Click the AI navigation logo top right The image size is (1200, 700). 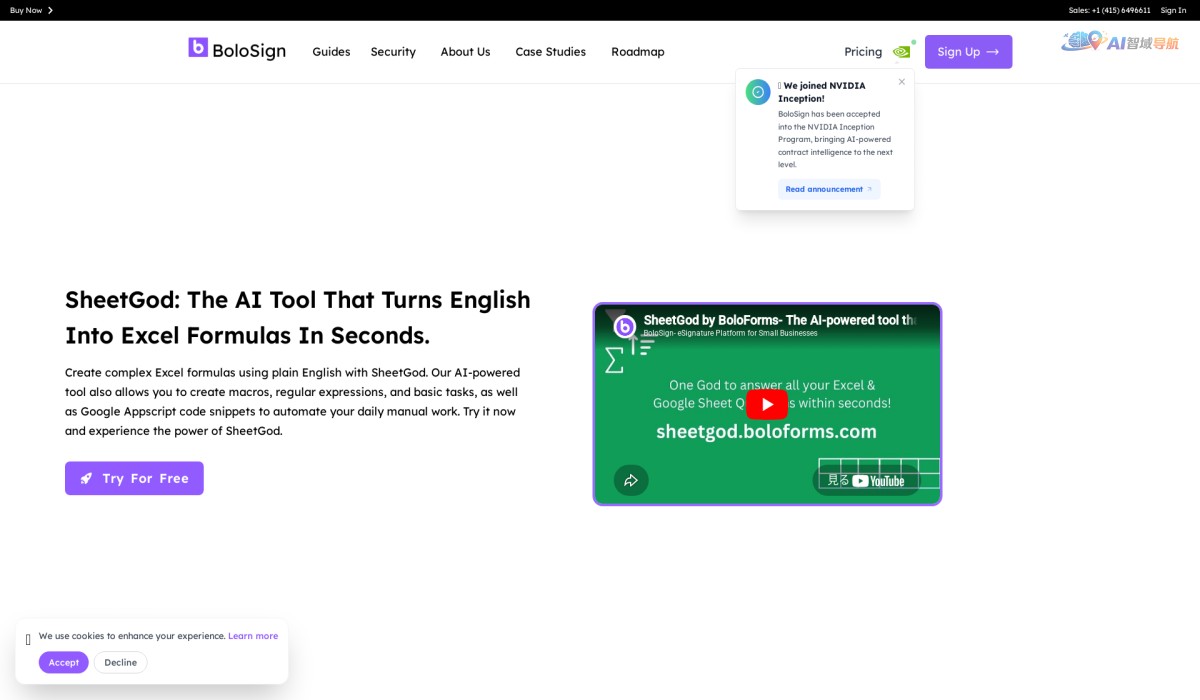[1120, 42]
